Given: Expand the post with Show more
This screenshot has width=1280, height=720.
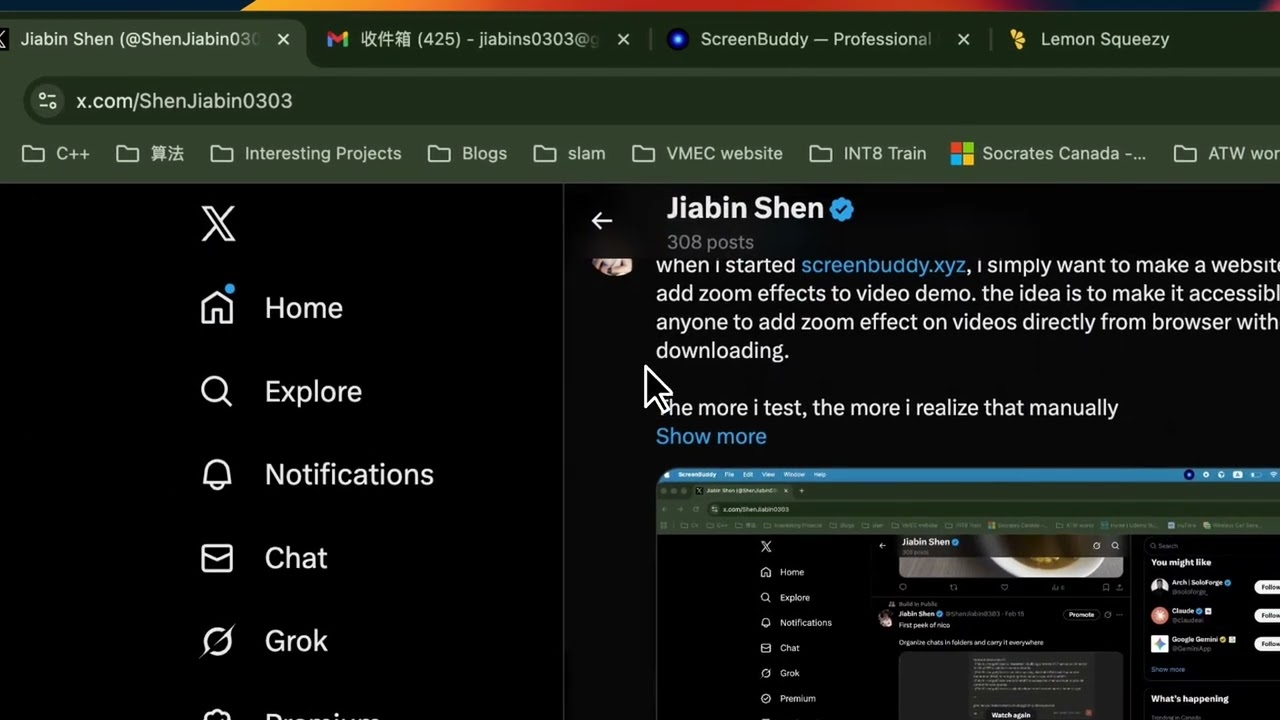Looking at the screenshot, I should pos(711,436).
